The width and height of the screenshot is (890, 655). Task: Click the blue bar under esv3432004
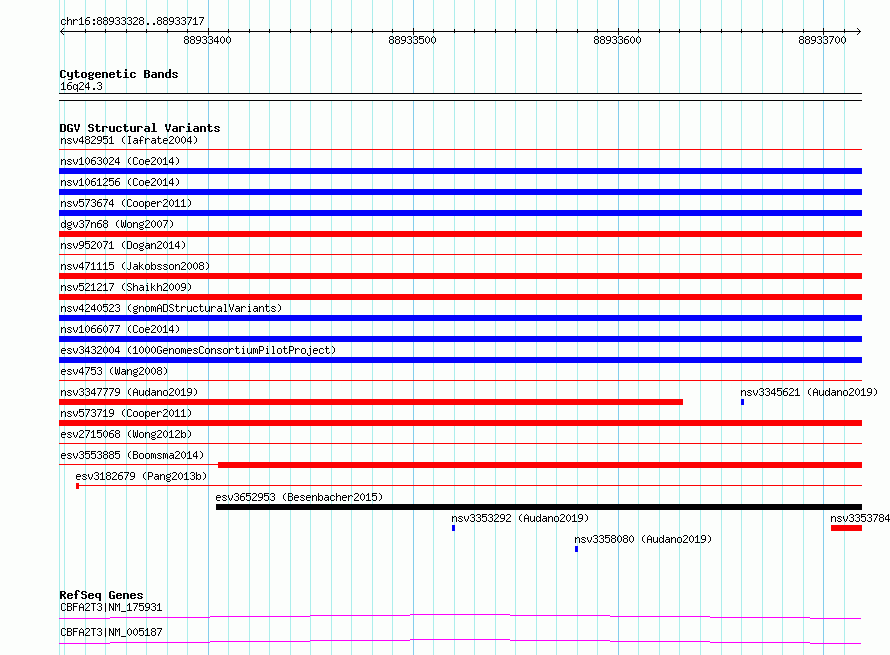click(460, 360)
